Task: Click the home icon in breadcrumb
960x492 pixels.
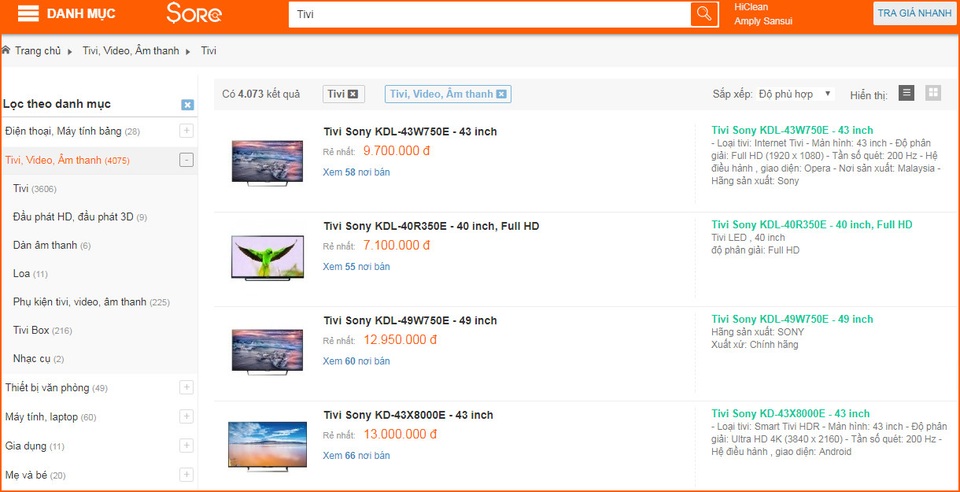Action: [x=7, y=50]
